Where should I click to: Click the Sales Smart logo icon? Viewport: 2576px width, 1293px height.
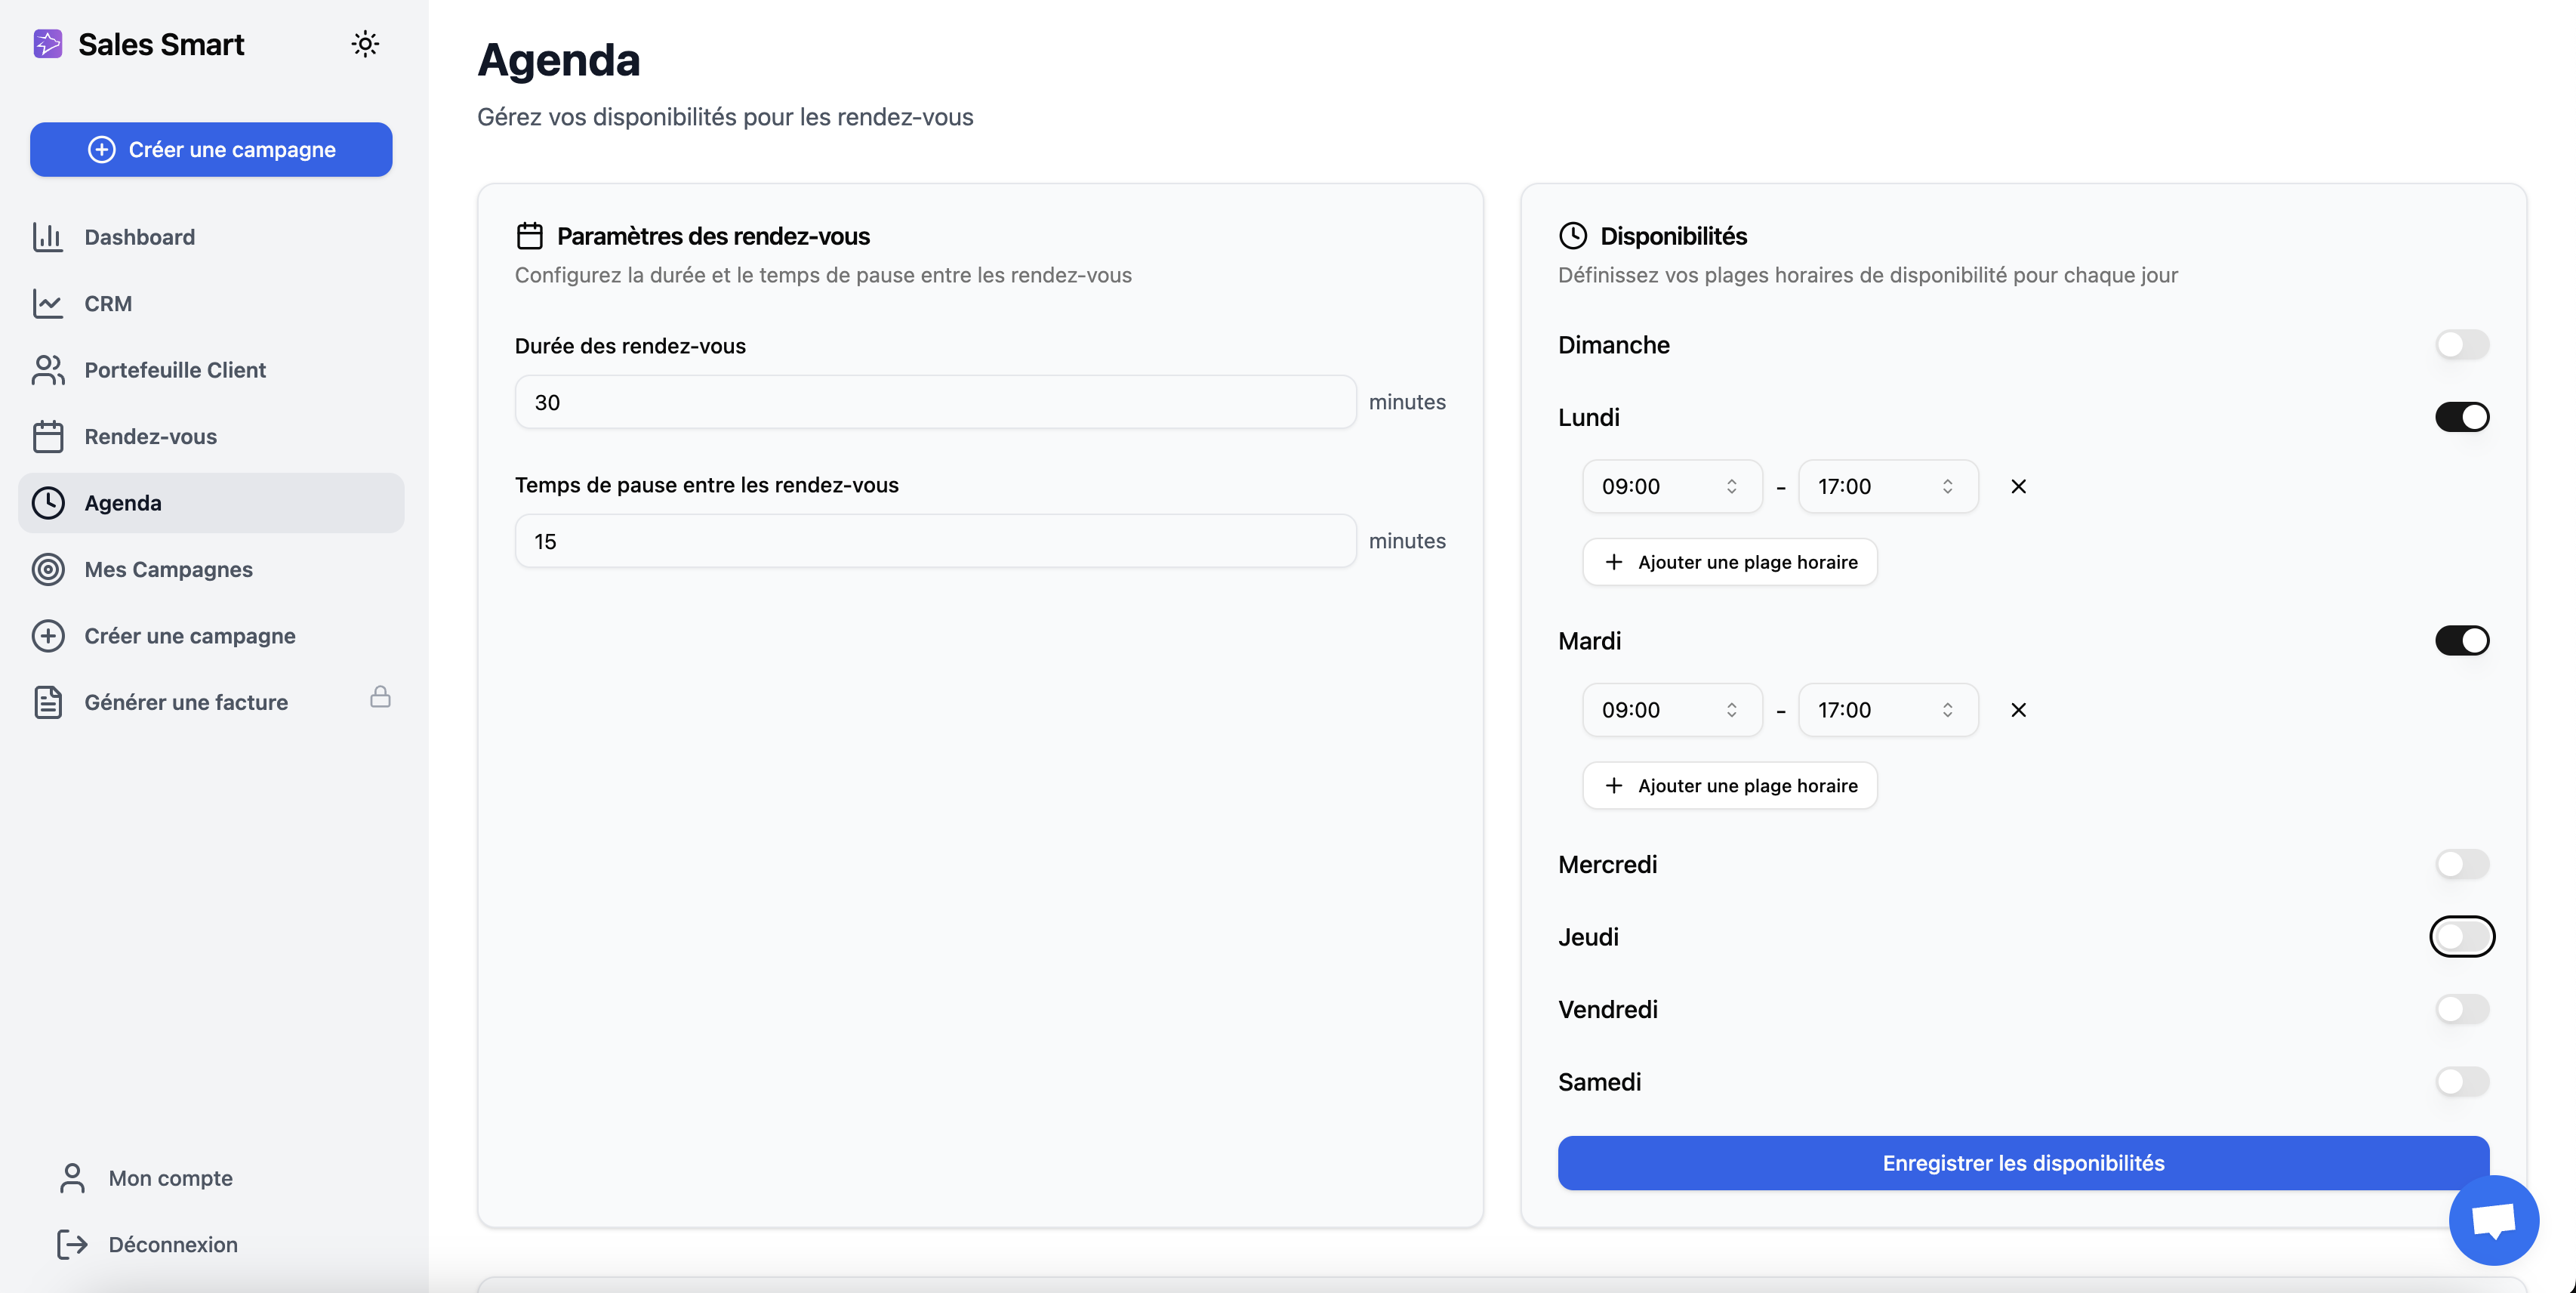[48, 44]
